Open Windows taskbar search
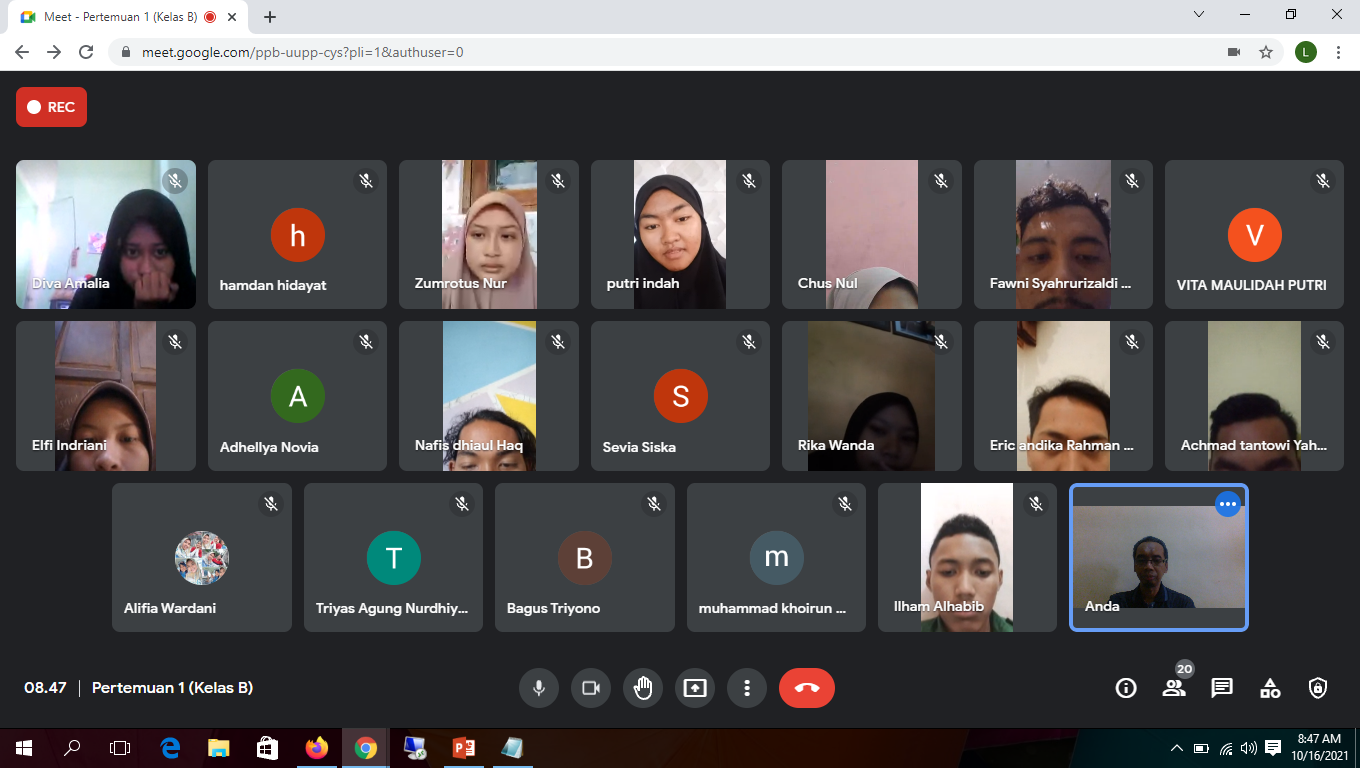The height and width of the screenshot is (768, 1360). point(72,747)
